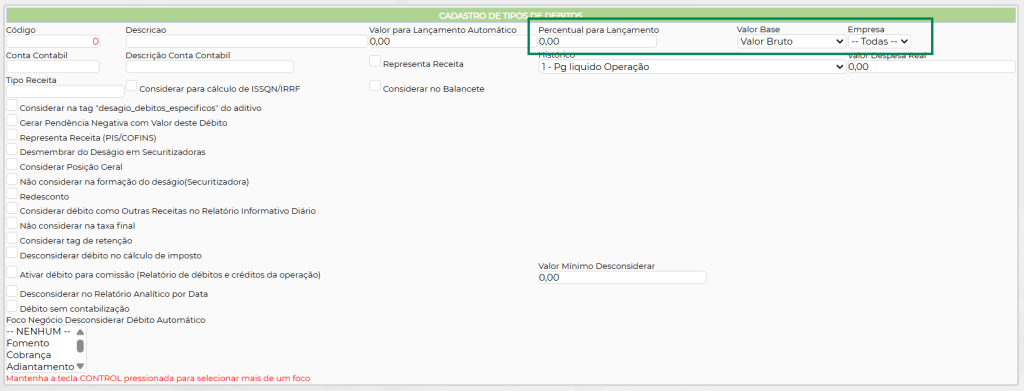The width and height of the screenshot is (1024, 391).
Task: Toggle Considerar na tag desagio_debitos_especificos checkbox
Action: point(12,106)
